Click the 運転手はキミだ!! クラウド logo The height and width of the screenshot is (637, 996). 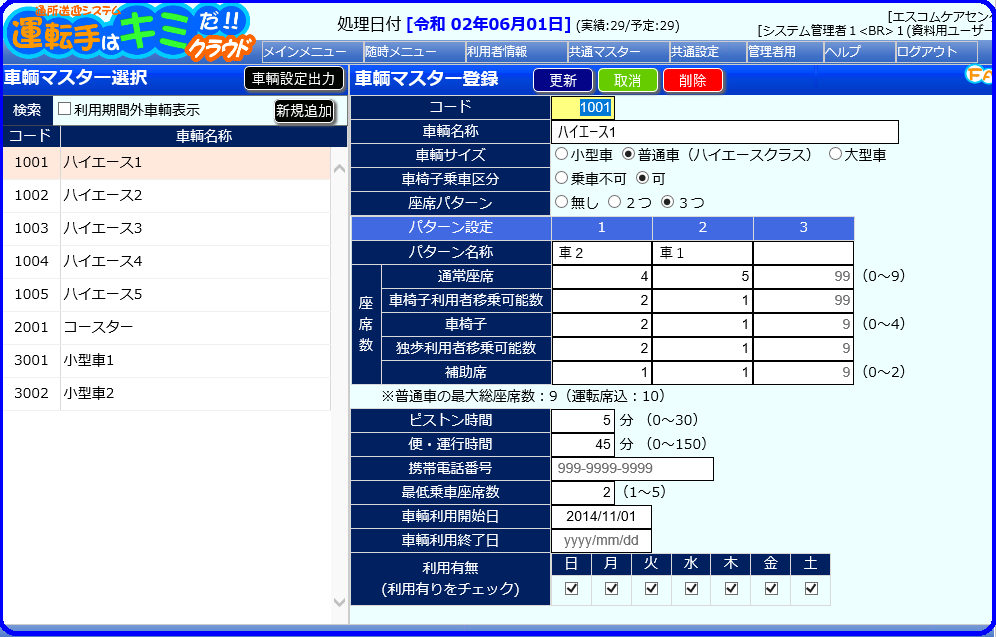point(130,33)
